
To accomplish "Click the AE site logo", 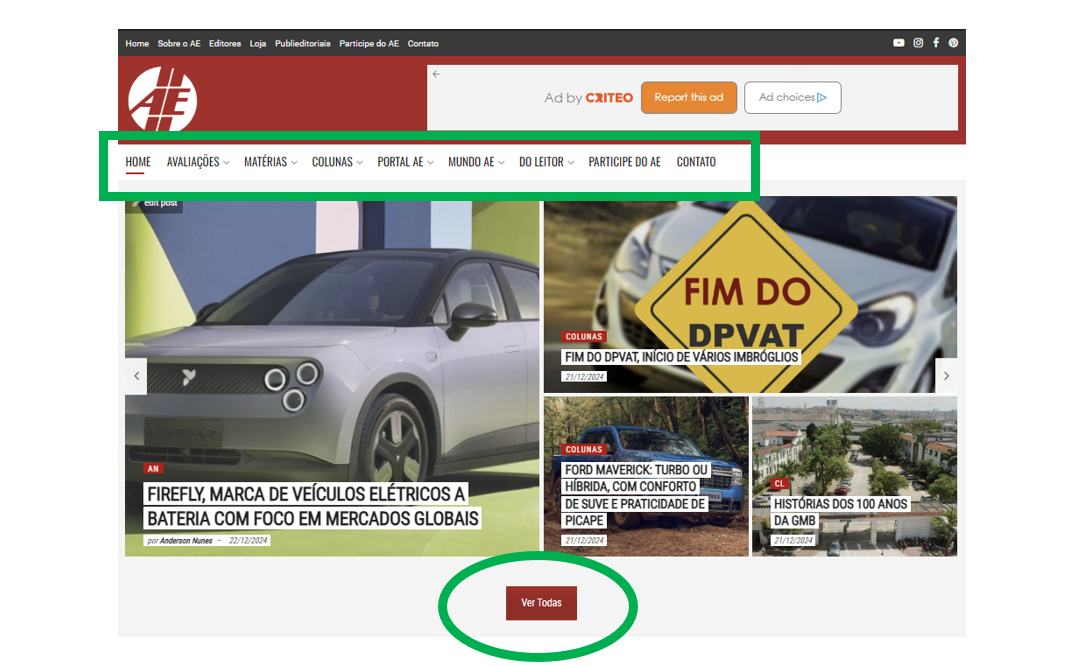I will (162, 99).
